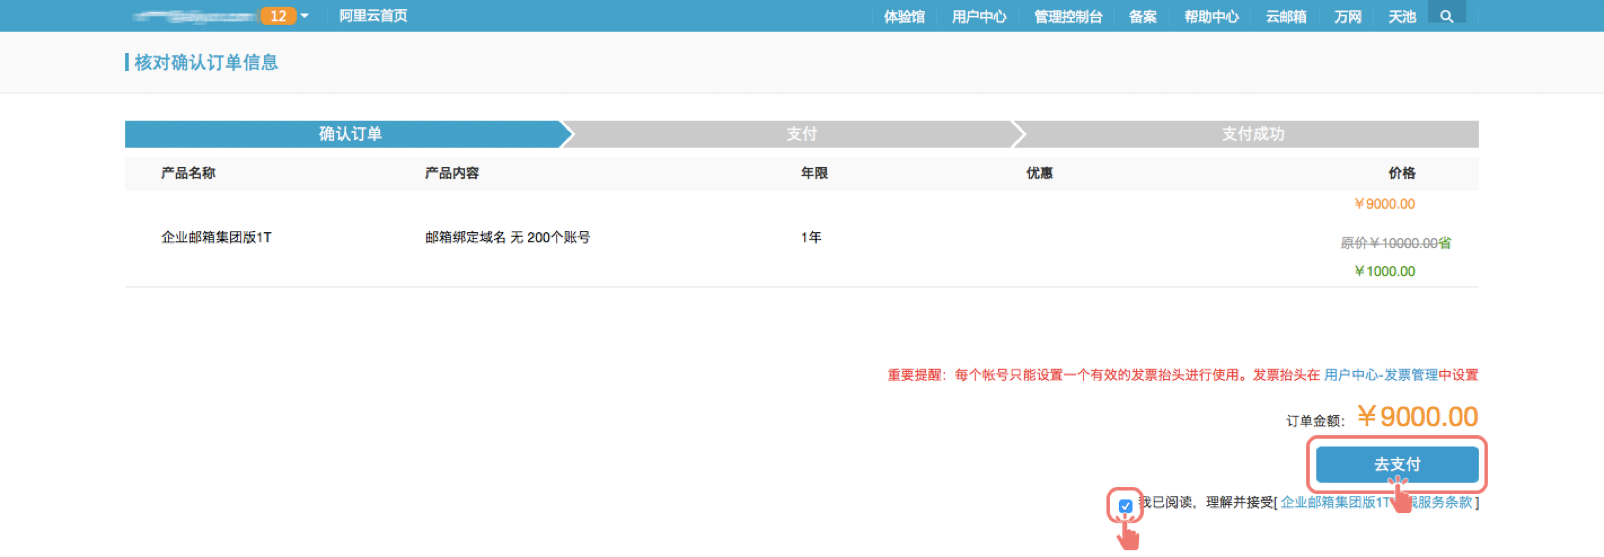Open 体验馆 from the top navigation

click(904, 17)
